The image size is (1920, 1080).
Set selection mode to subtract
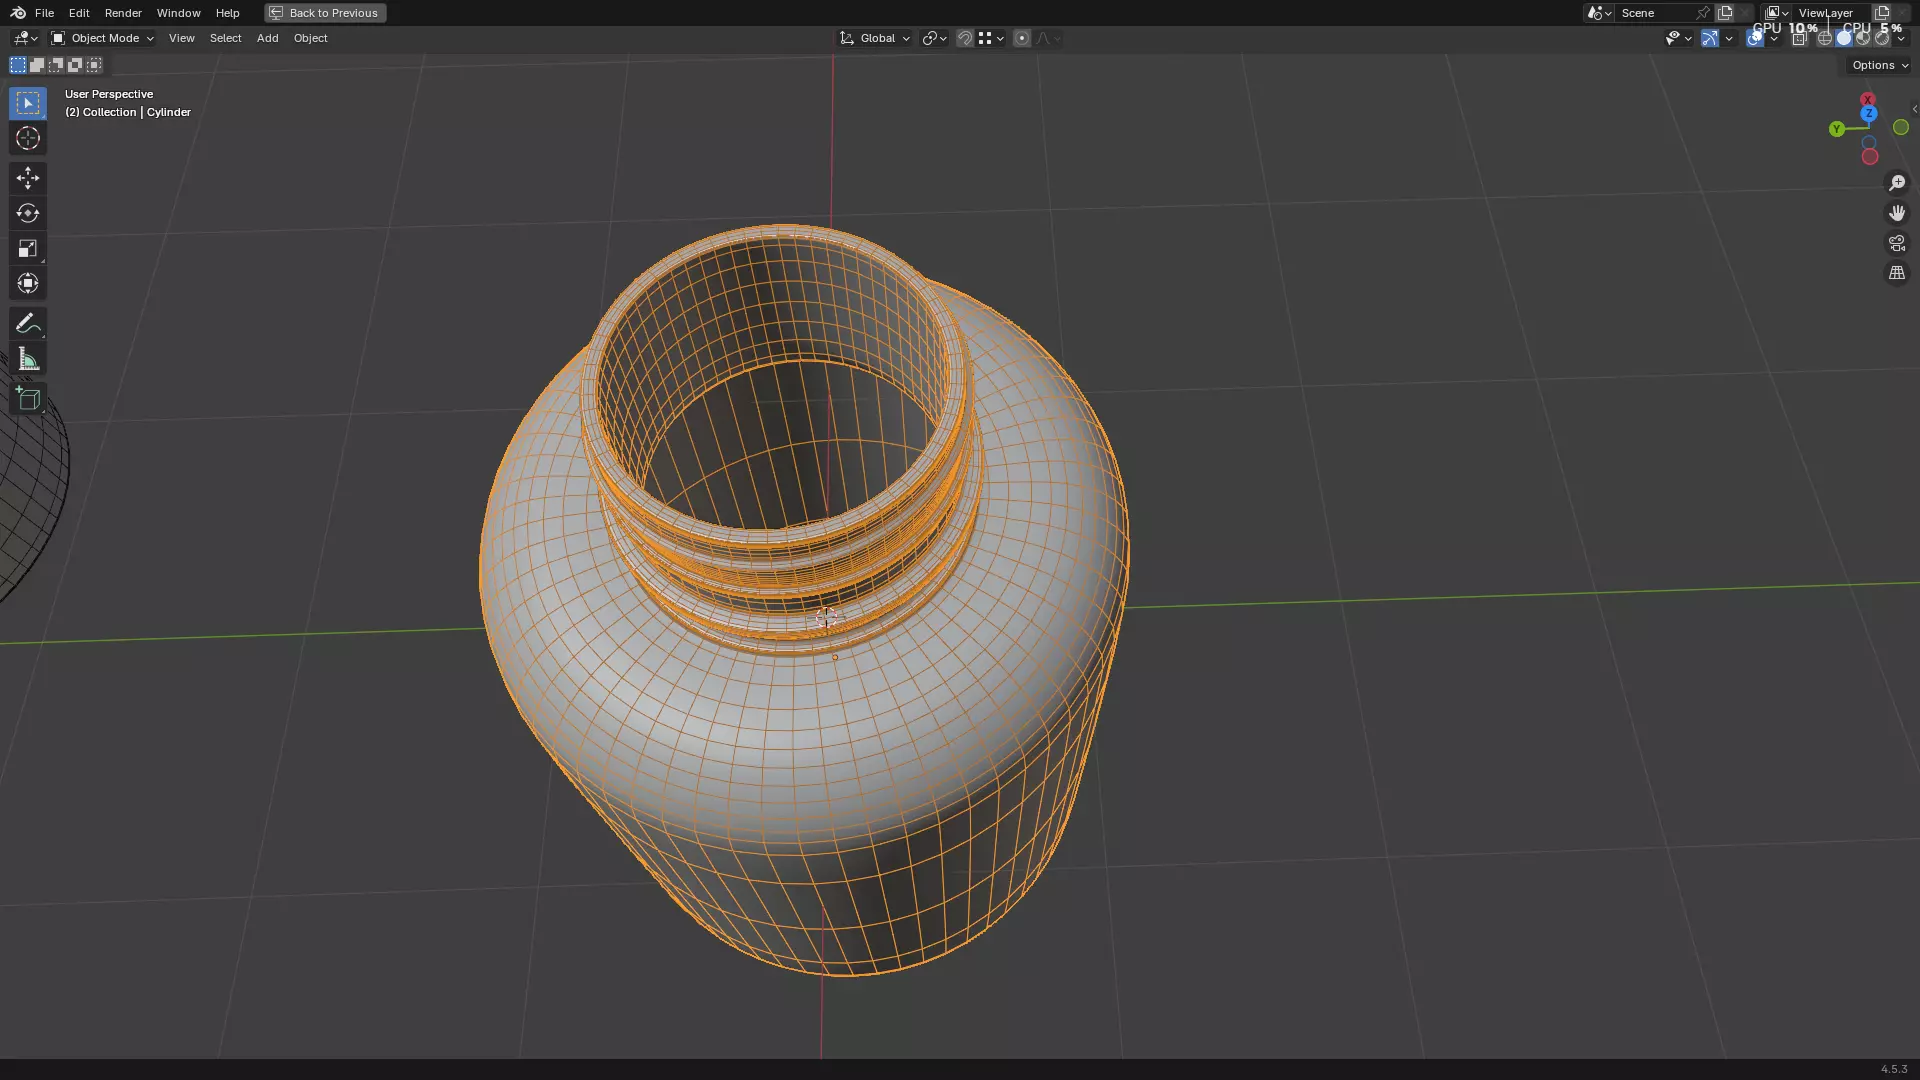[x=56, y=65]
